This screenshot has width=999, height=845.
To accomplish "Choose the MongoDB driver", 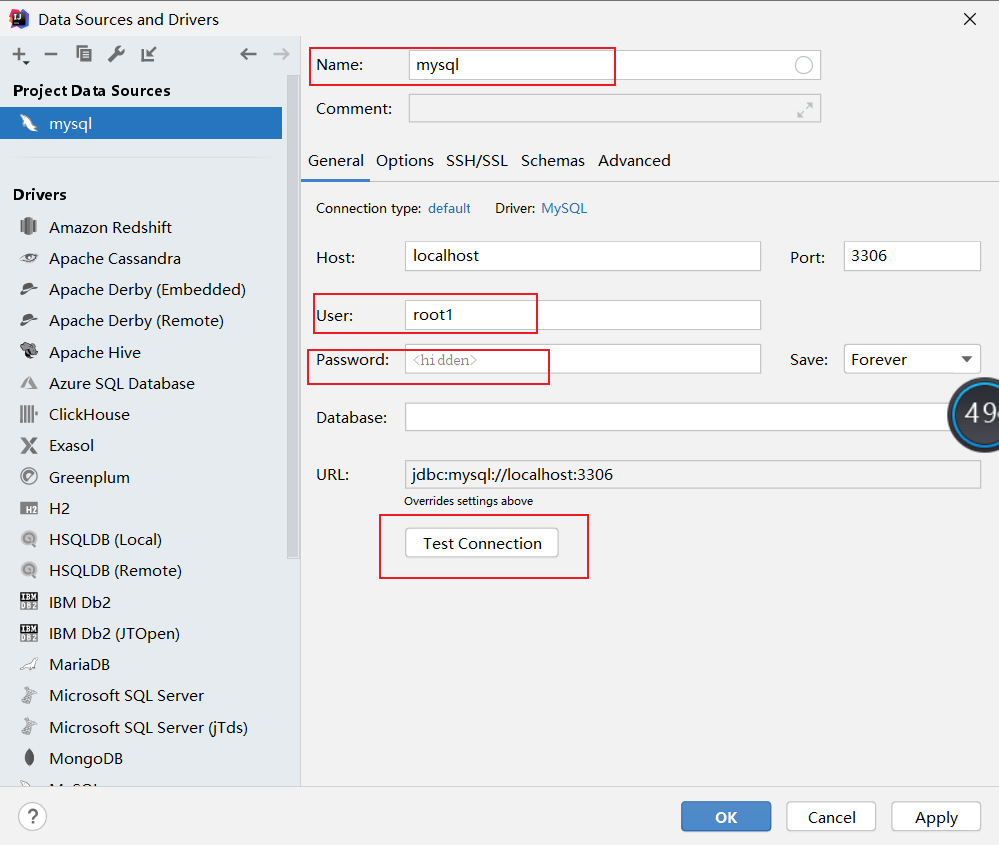I will [85, 758].
